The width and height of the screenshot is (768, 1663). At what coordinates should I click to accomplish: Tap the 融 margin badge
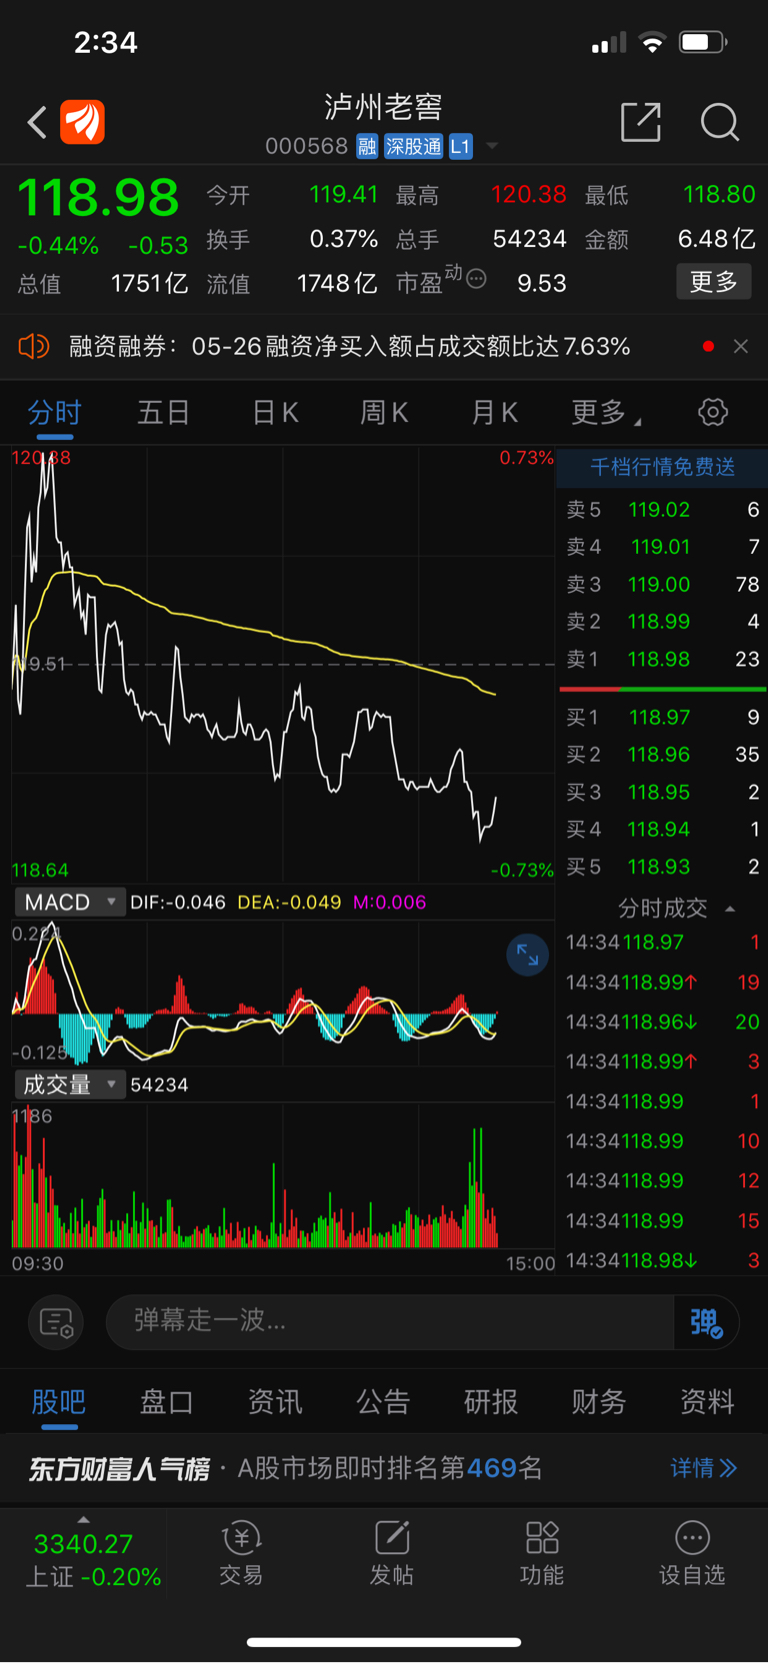coord(367,147)
